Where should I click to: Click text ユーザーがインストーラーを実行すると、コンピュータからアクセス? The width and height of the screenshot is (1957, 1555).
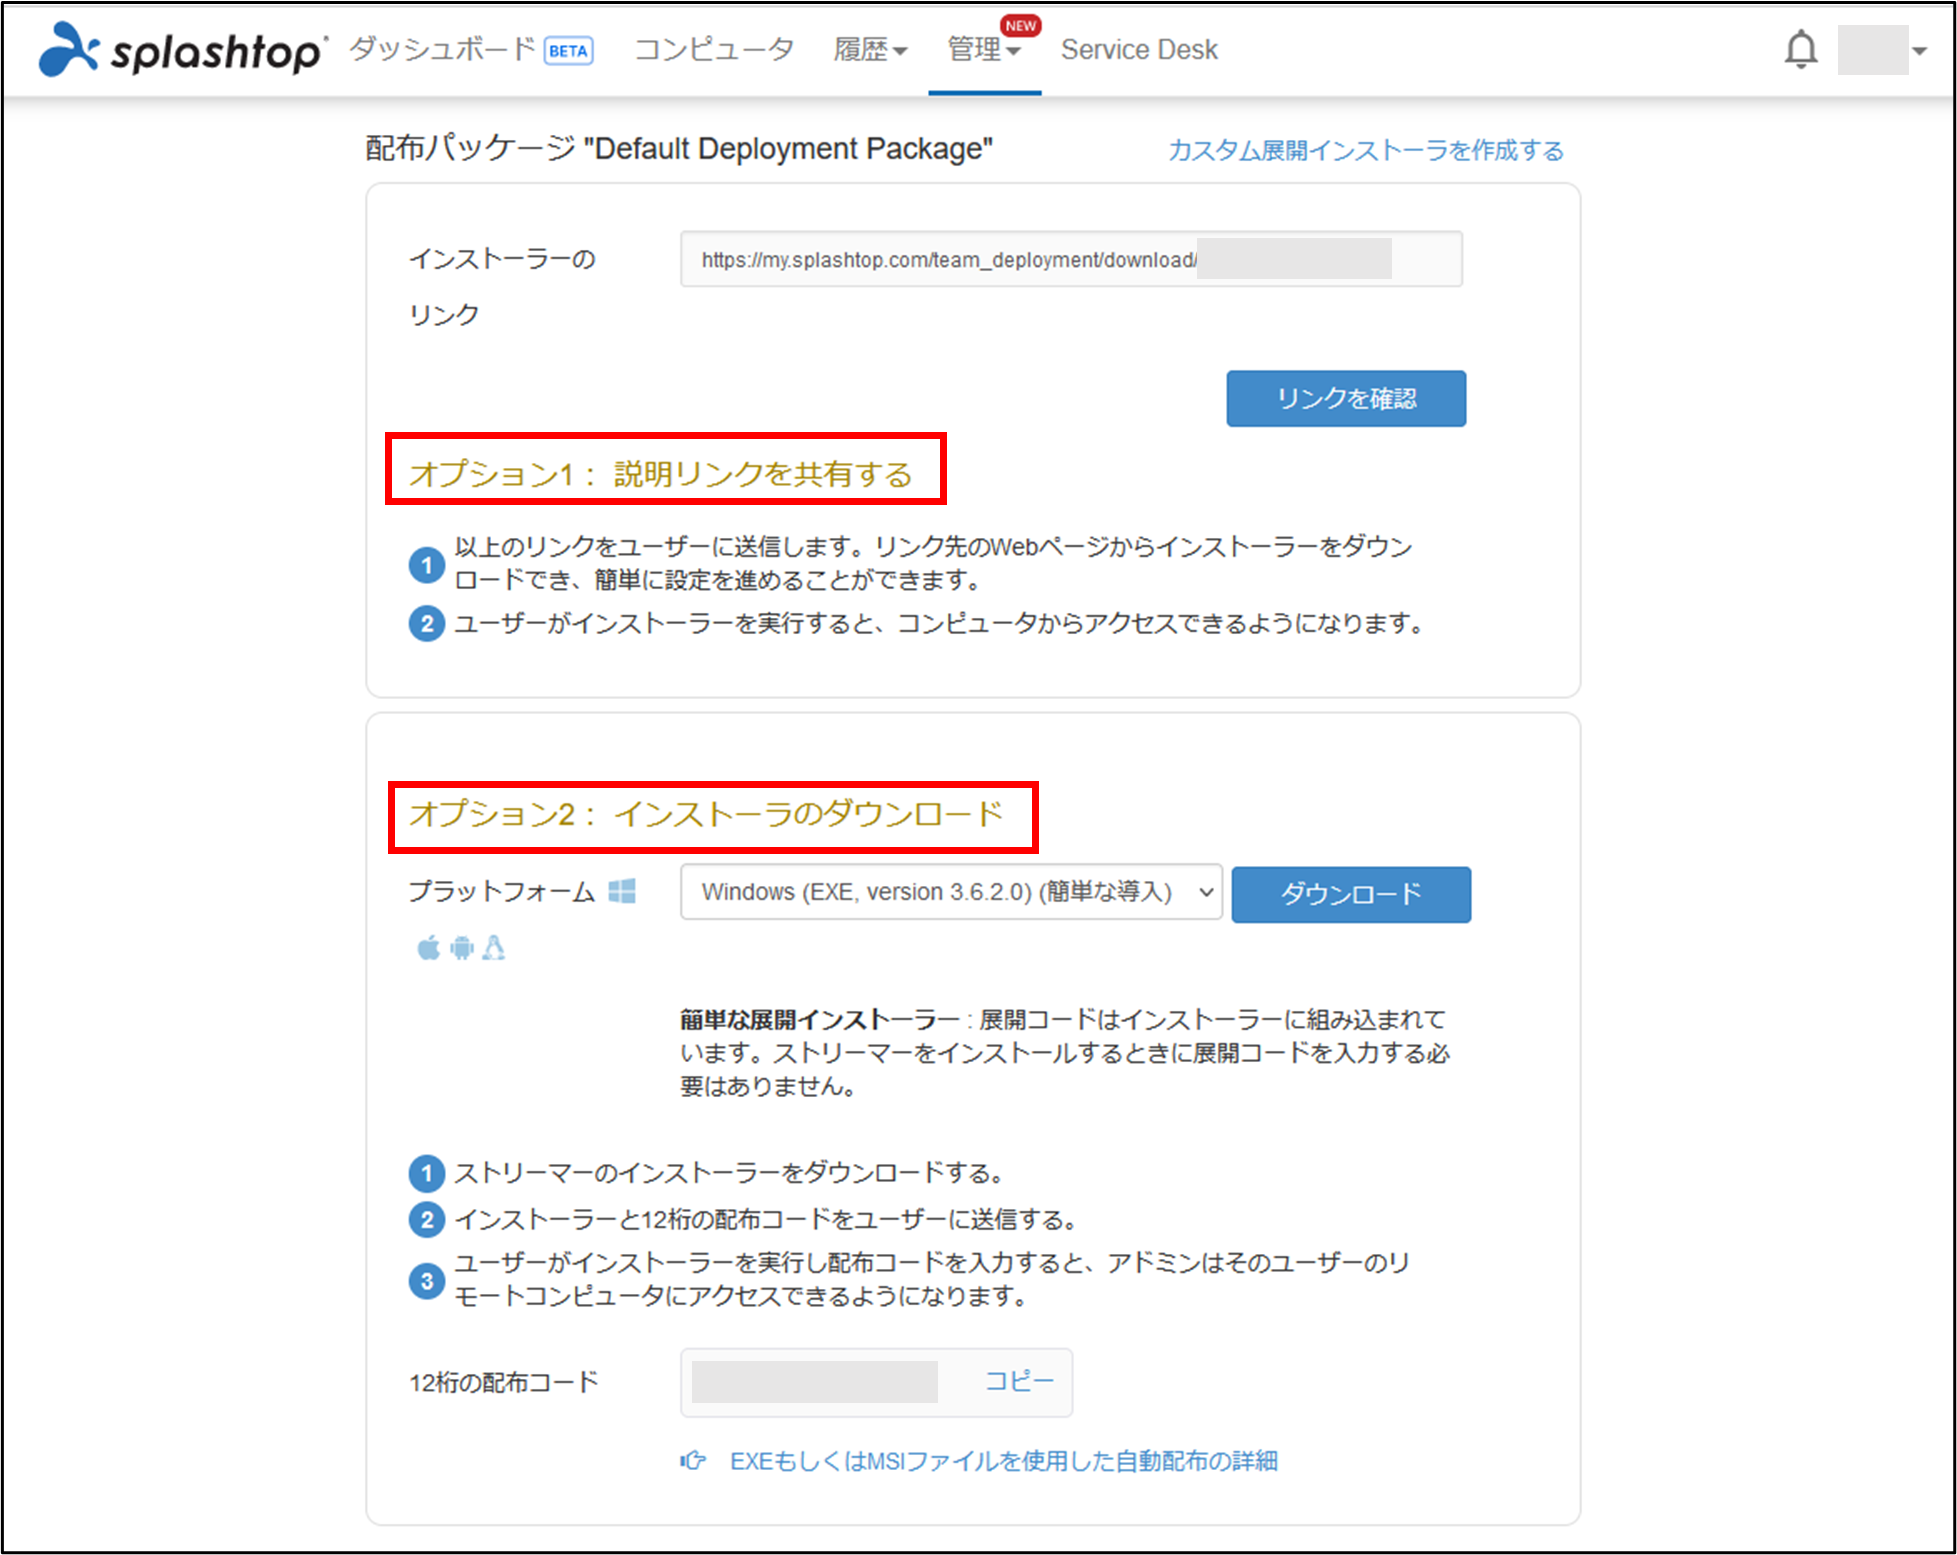939,623
